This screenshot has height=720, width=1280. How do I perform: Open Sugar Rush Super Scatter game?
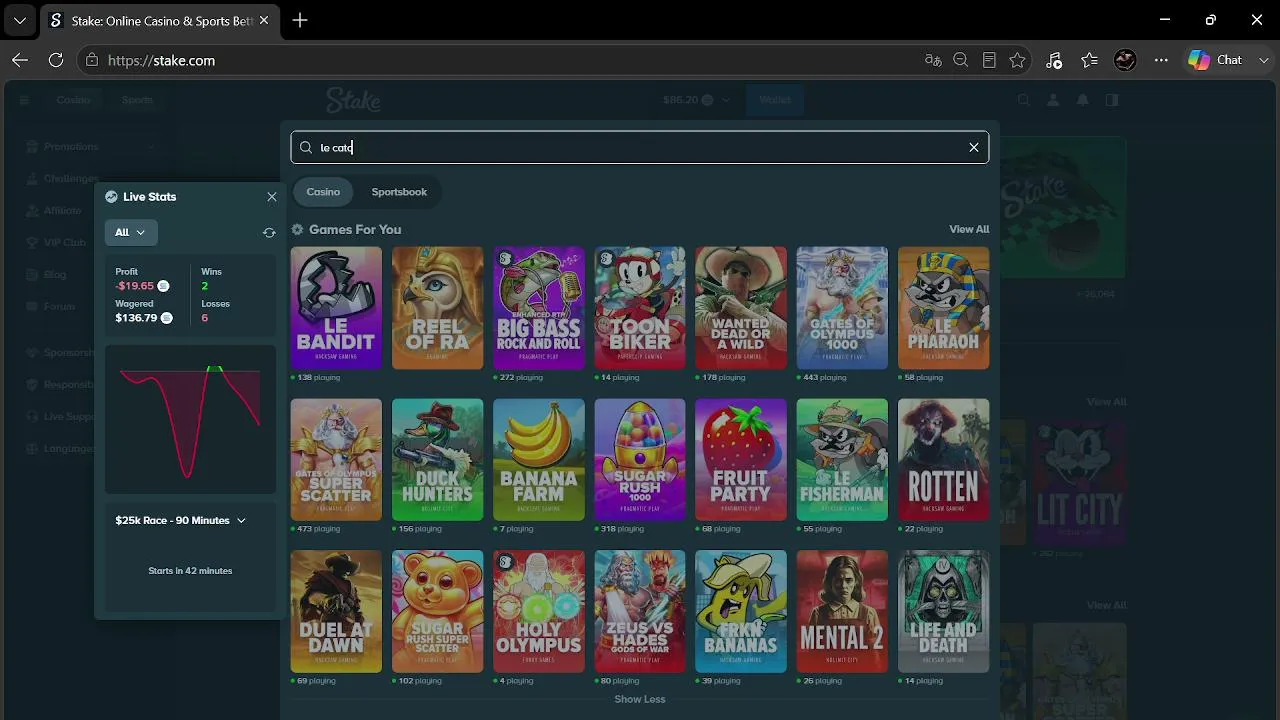click(437, 612)
